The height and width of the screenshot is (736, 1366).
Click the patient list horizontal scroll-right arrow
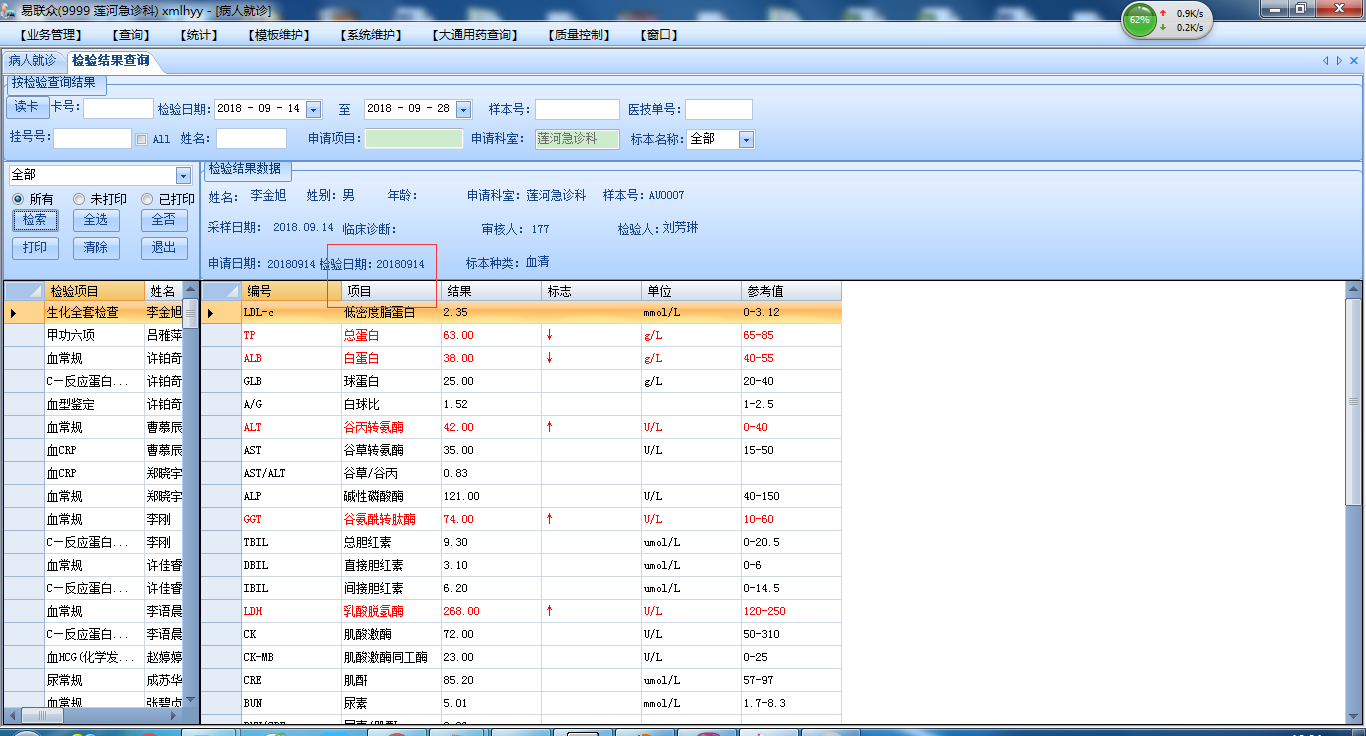point(175,715)
